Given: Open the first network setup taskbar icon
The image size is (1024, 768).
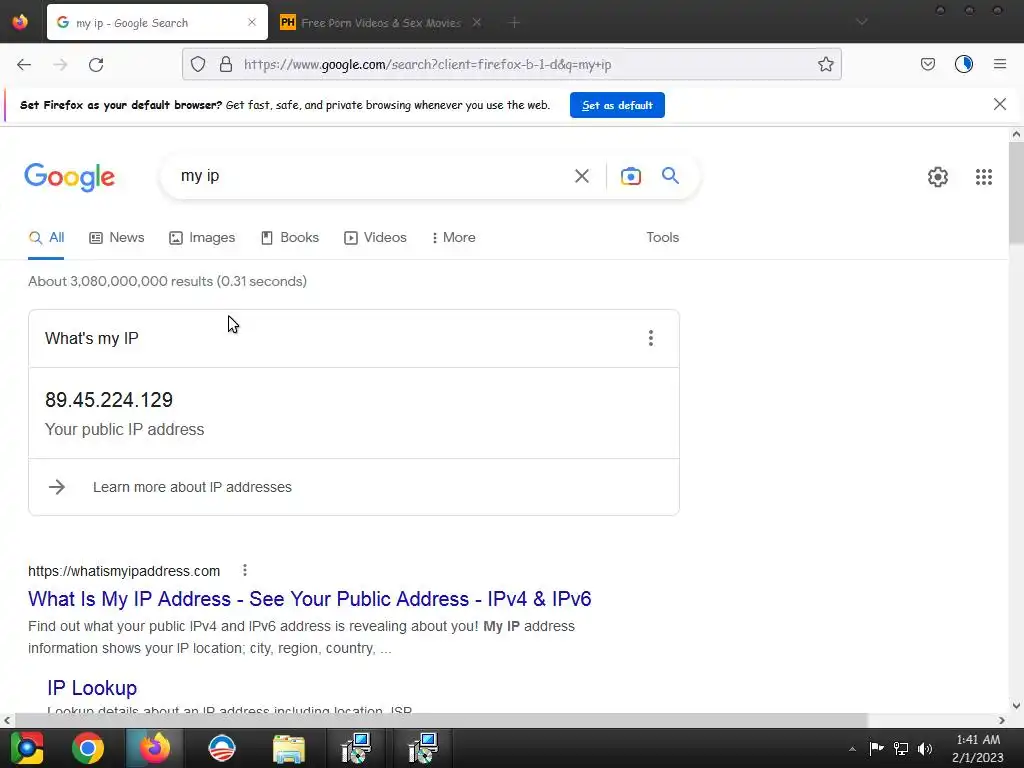Looking at the screenshot, I should click(357, 748).
